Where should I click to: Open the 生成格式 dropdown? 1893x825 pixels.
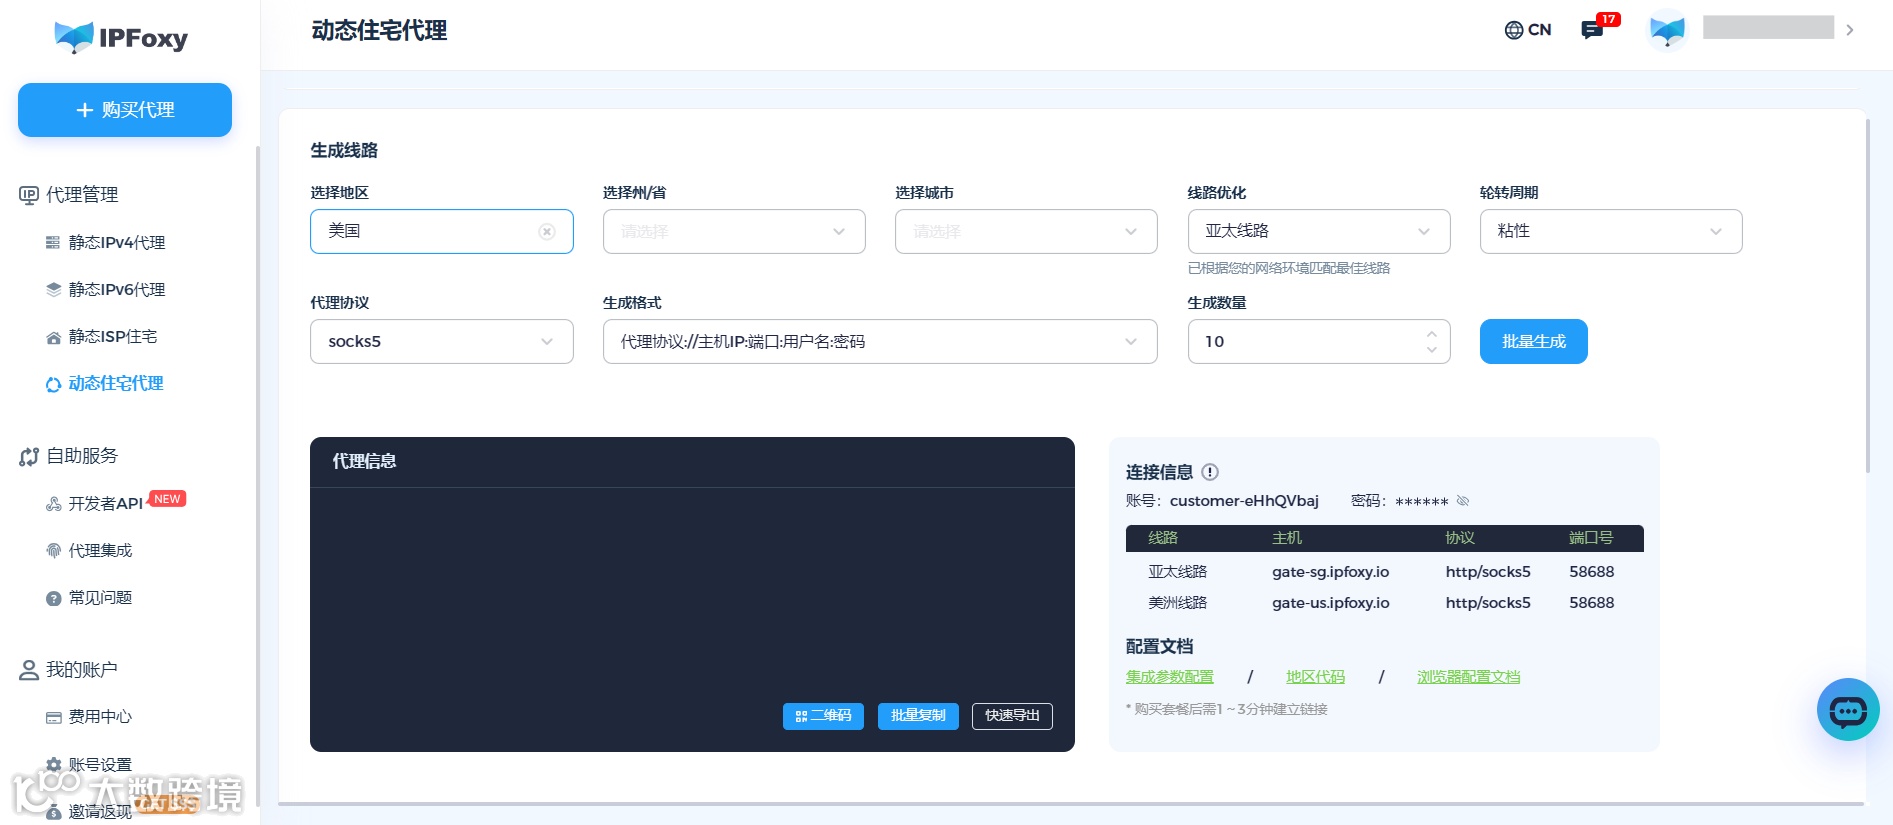pyautogui.click(x=880, y=342)
